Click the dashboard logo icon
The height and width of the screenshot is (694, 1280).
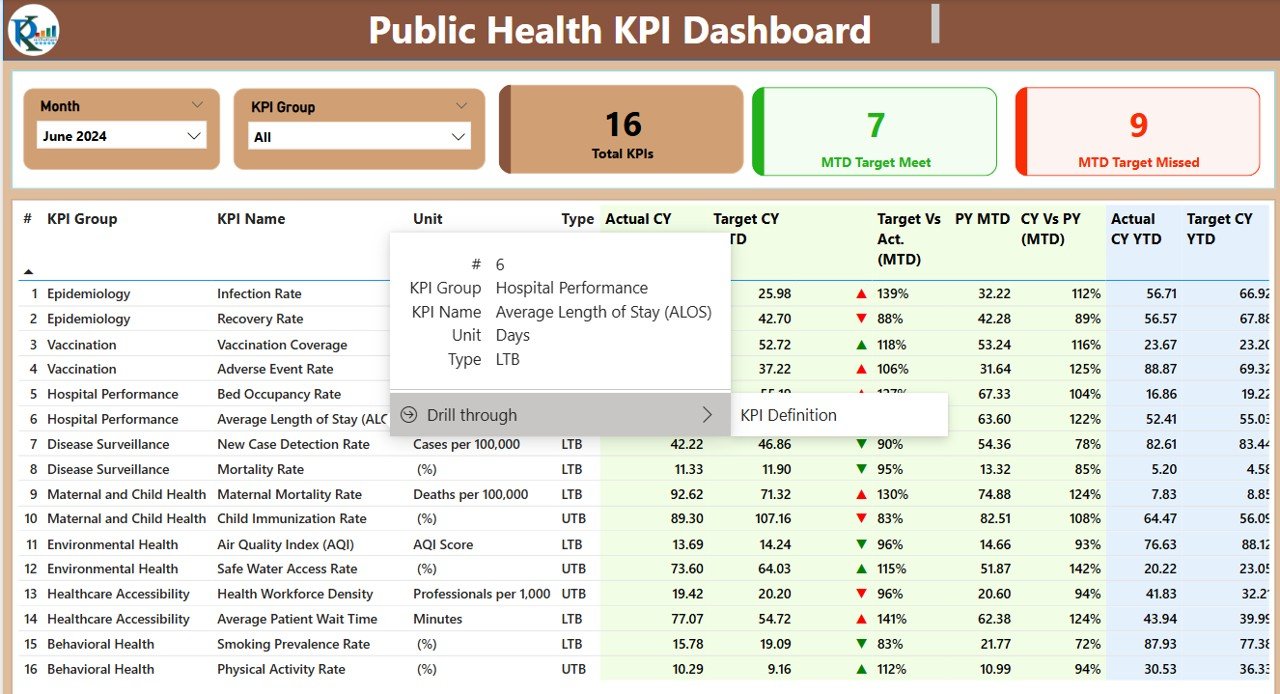pyautogui.click(x=33, y=30)
